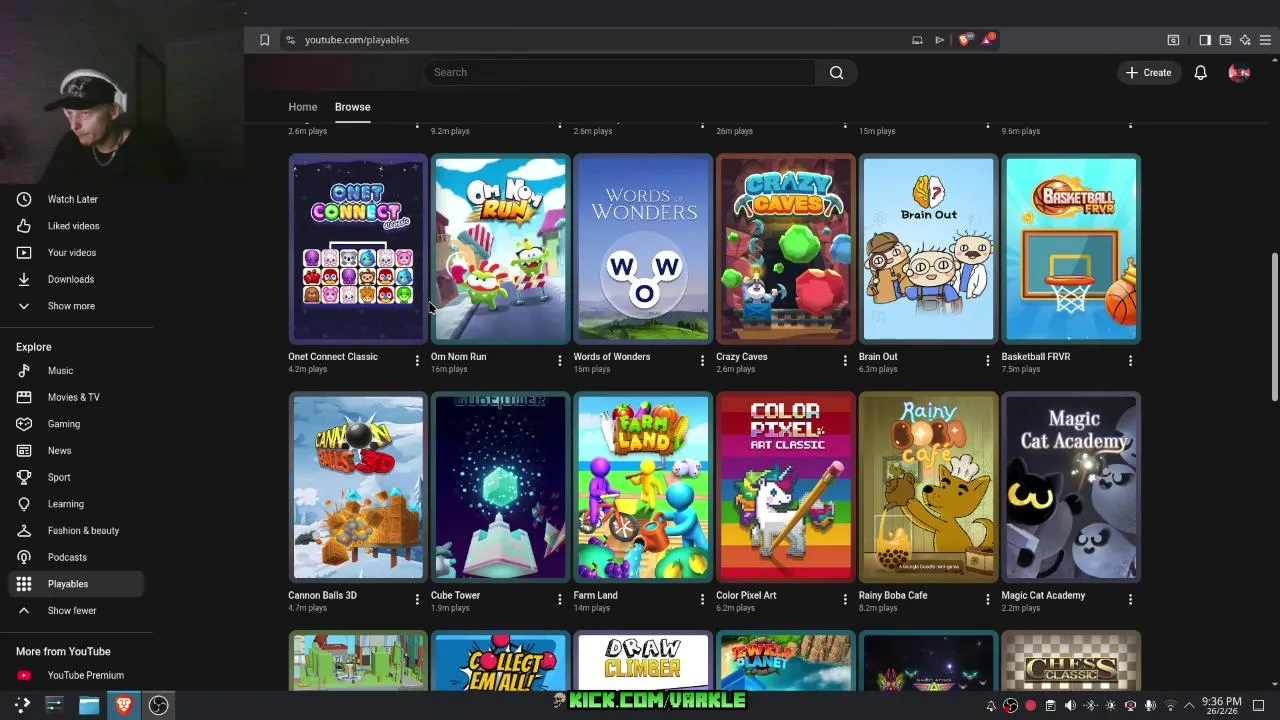1280x720 pixels.
Task: Click the page vertical scrollbar
Action: click(x=1274, y=325)
